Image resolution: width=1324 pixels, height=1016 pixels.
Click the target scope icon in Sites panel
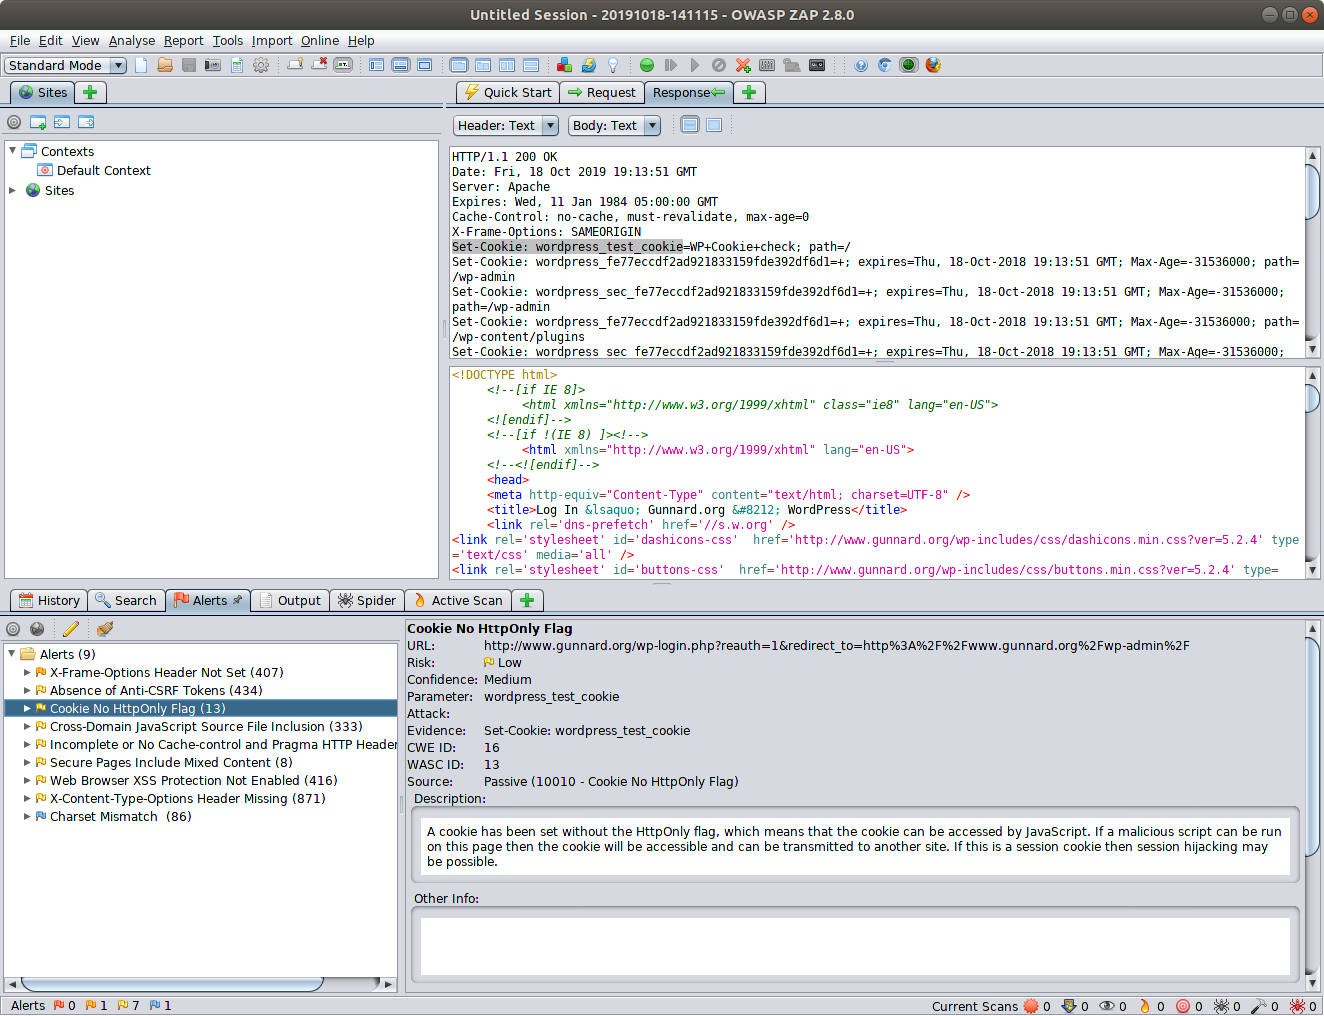pyautogui.click(x=14, y=122)
